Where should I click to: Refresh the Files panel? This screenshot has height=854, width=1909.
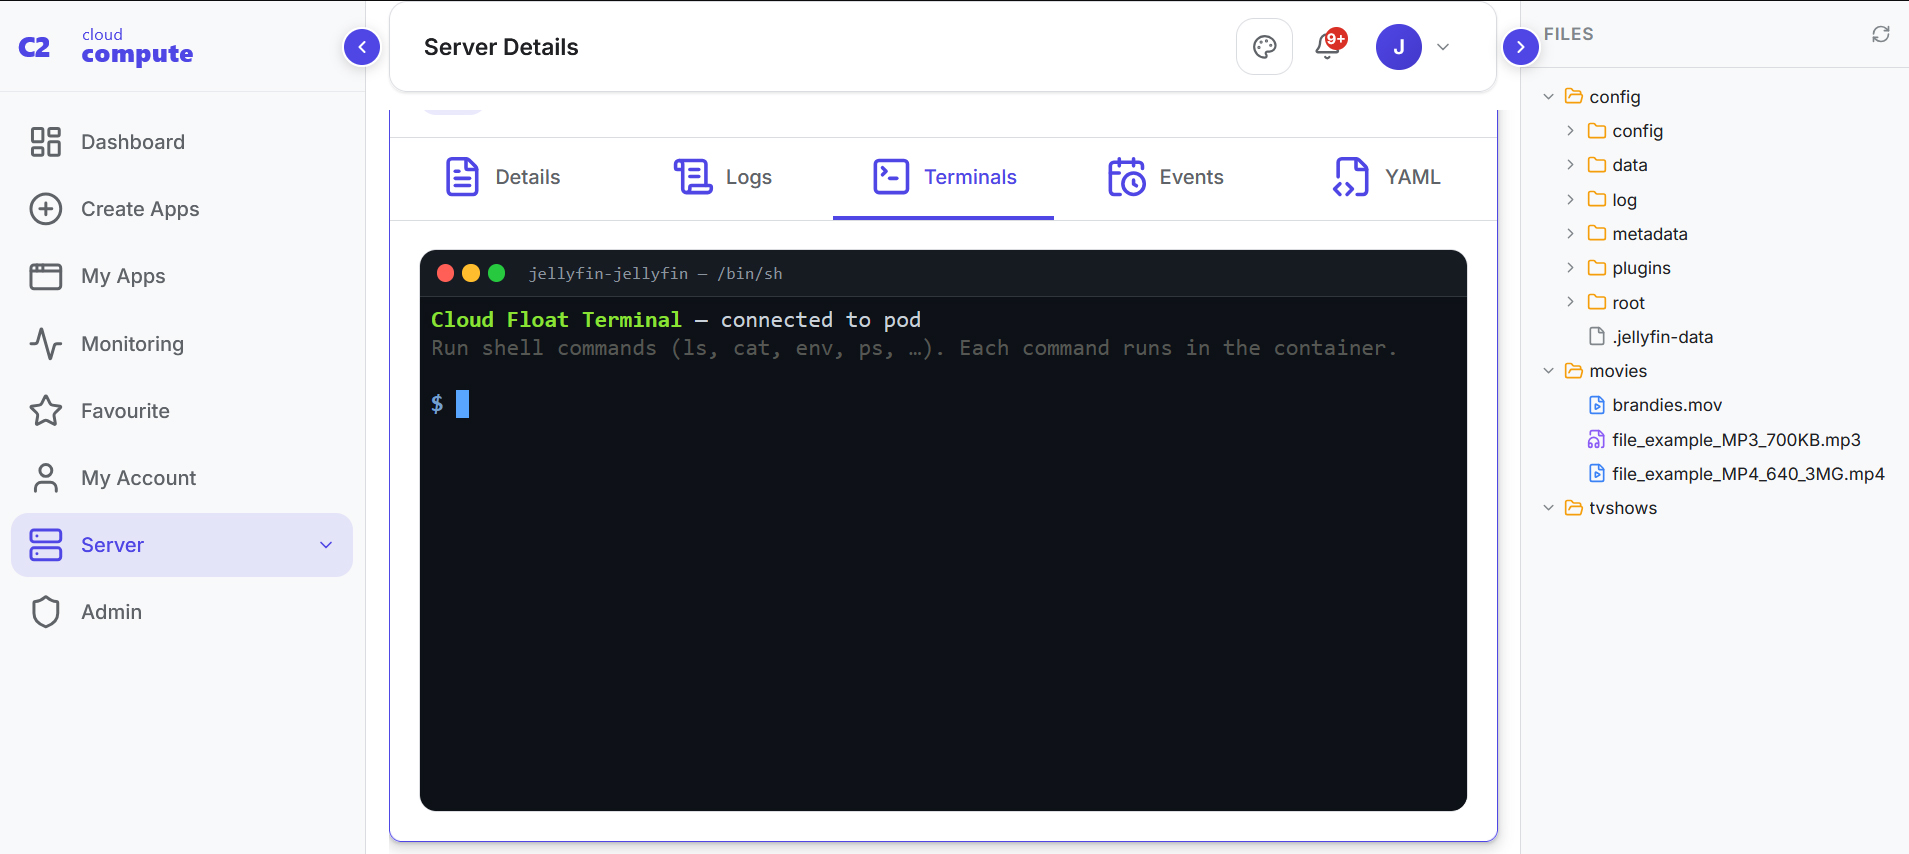1881,34
